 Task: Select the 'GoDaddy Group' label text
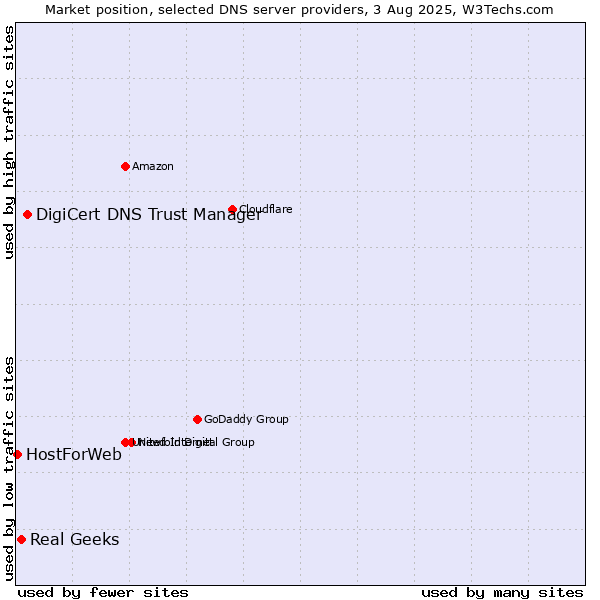(x=246, y=419)
